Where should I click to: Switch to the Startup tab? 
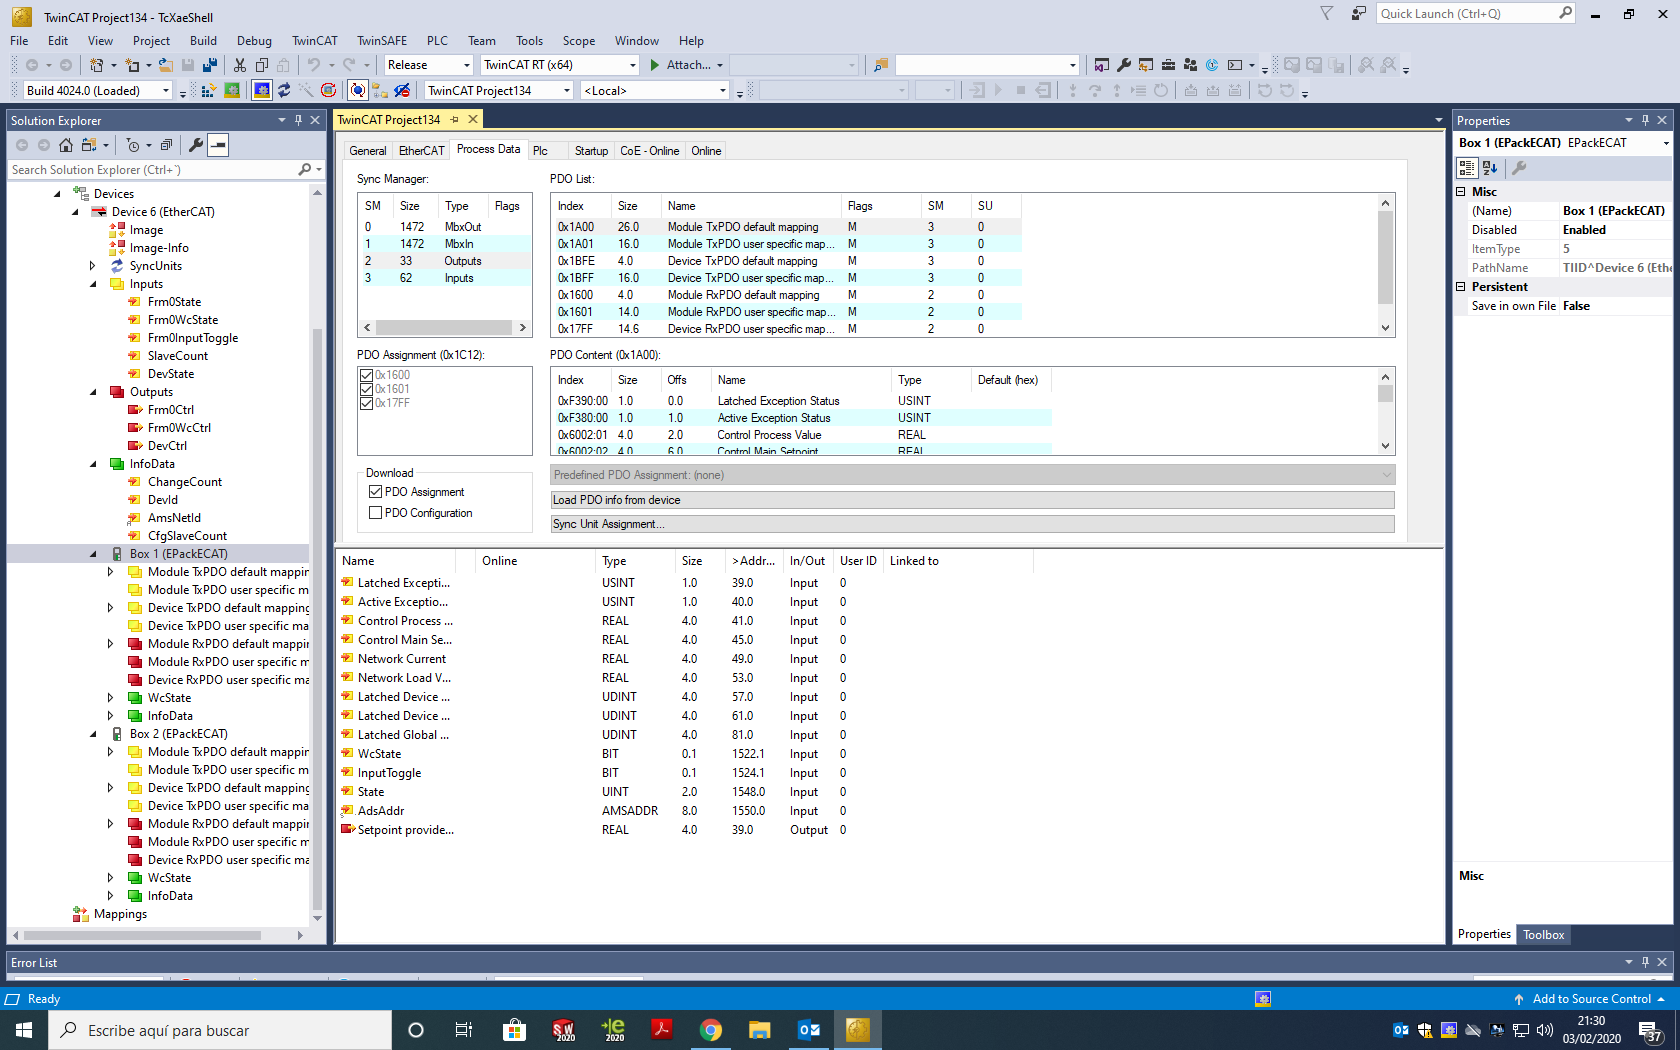click(591, 151)
